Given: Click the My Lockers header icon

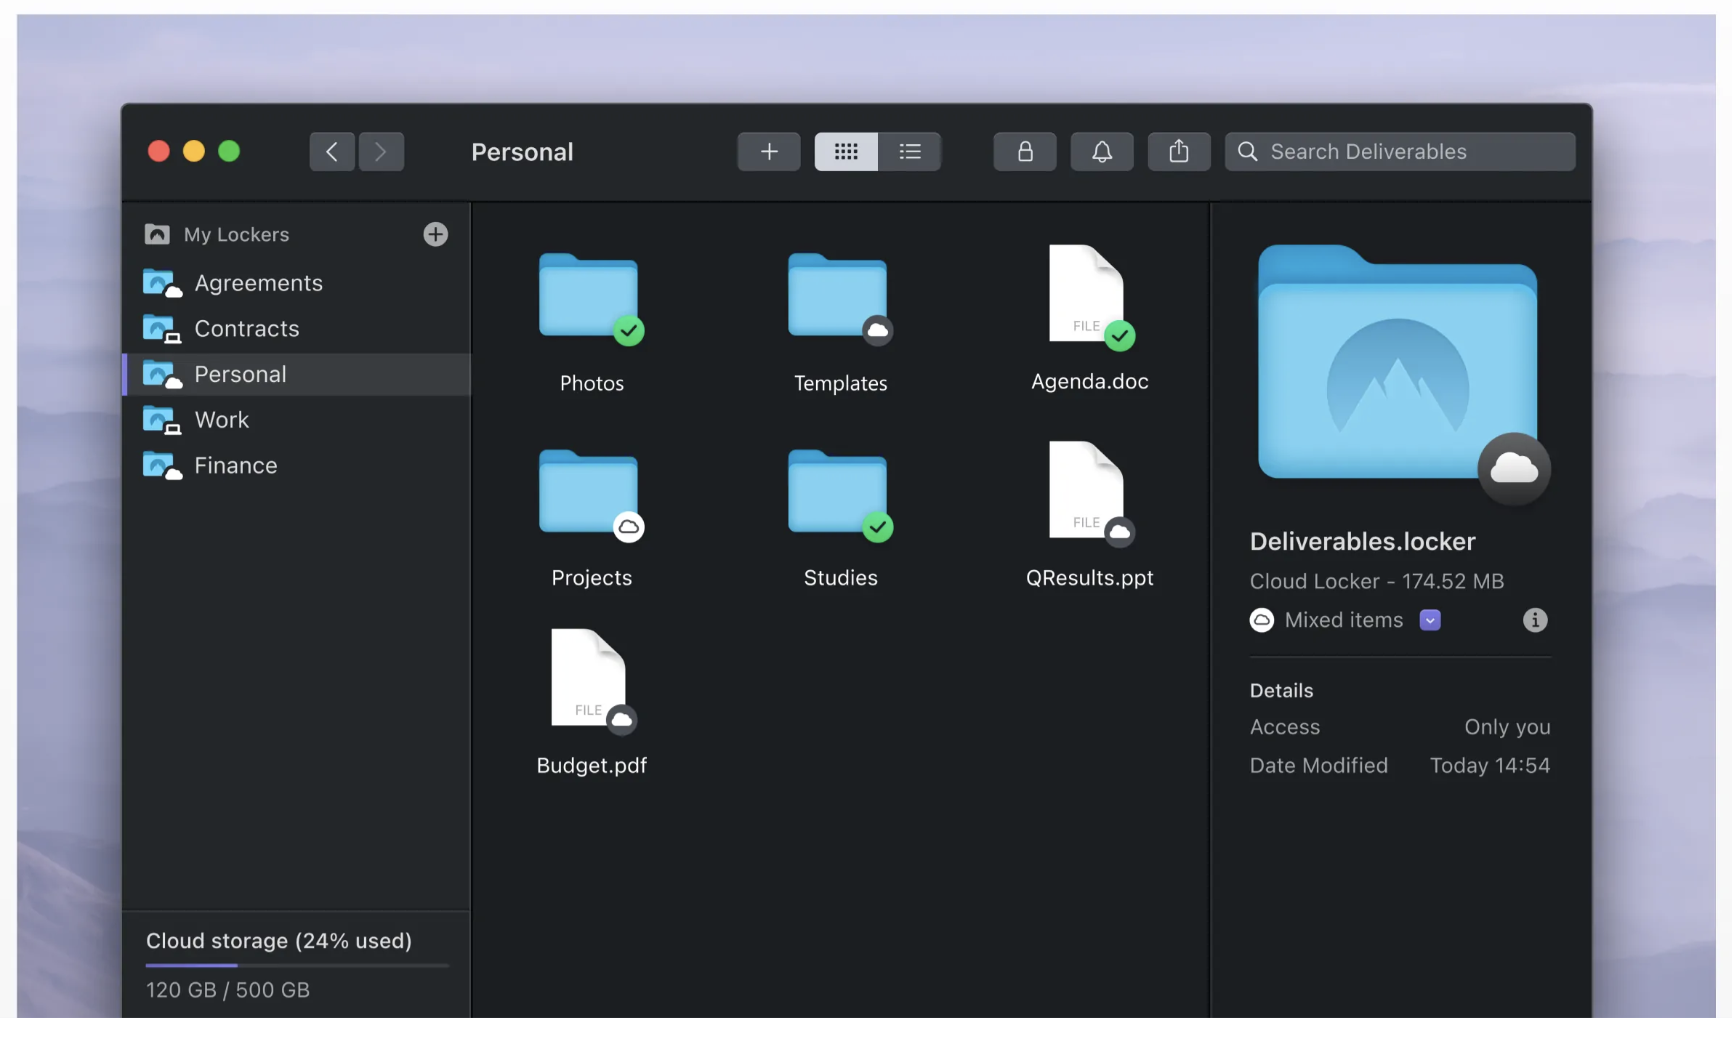Looking at the screenshot, I should click(157, 234).
